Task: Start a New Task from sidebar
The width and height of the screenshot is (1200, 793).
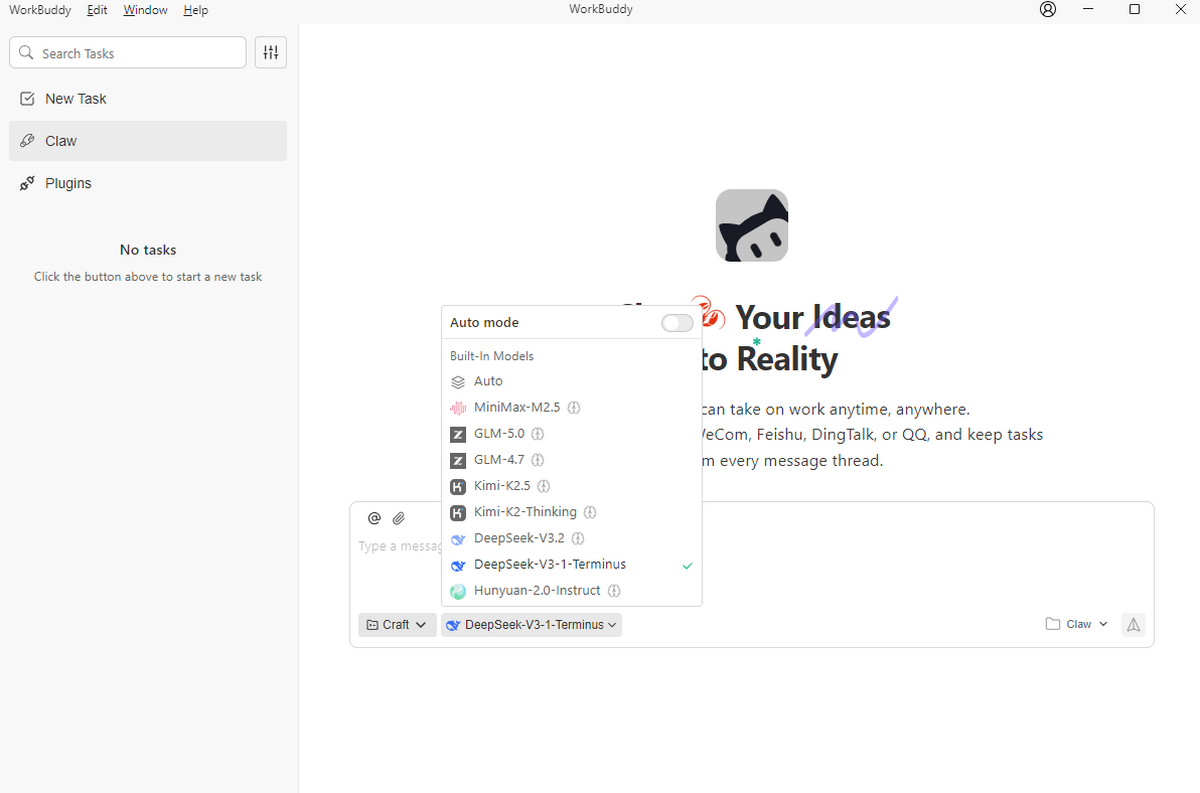Action: tap(75, 99)
